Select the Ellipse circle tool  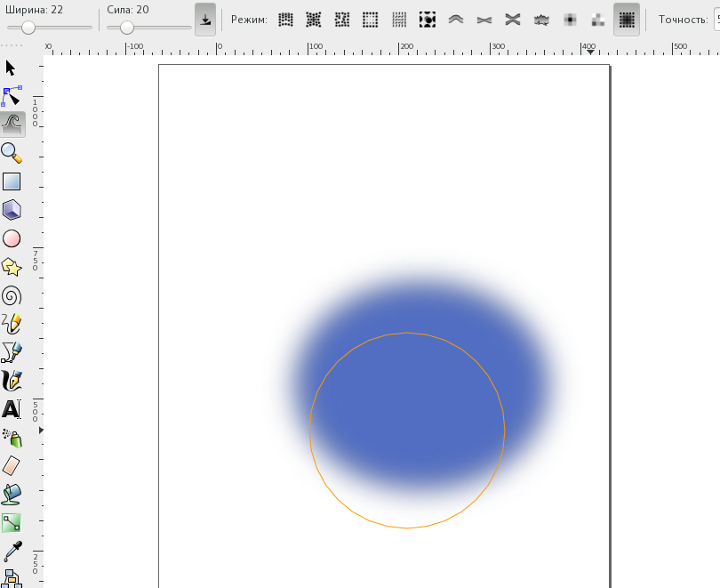point(11,239)
